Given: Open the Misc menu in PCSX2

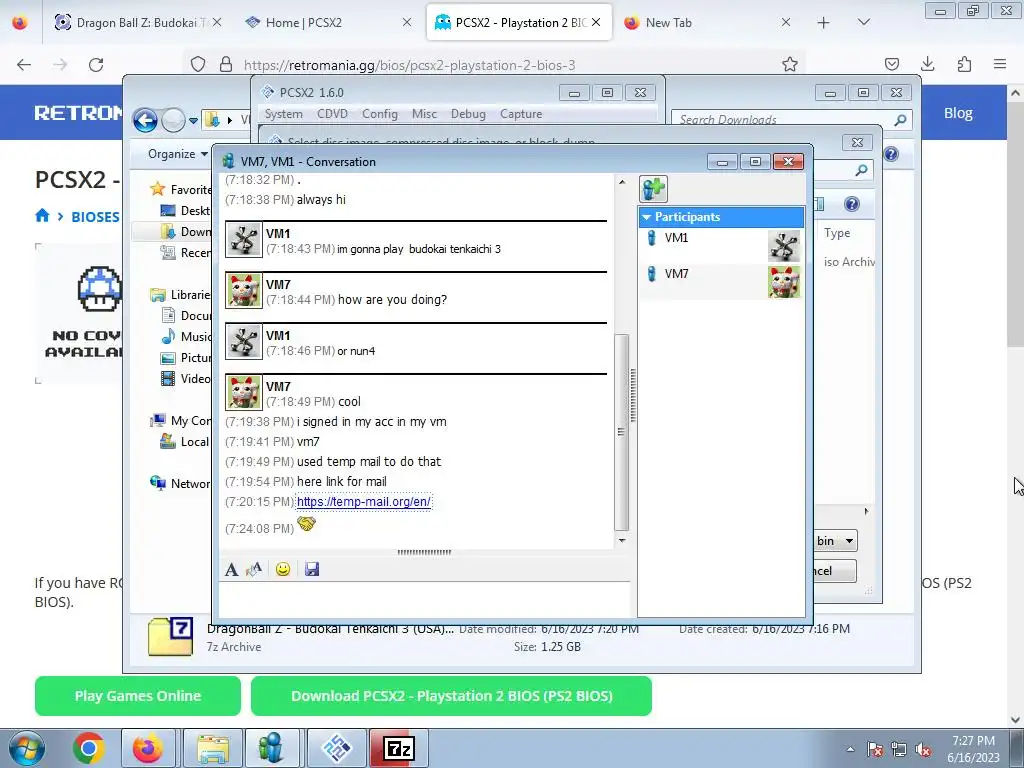Looking at the screenshot, I should [424, 114].
